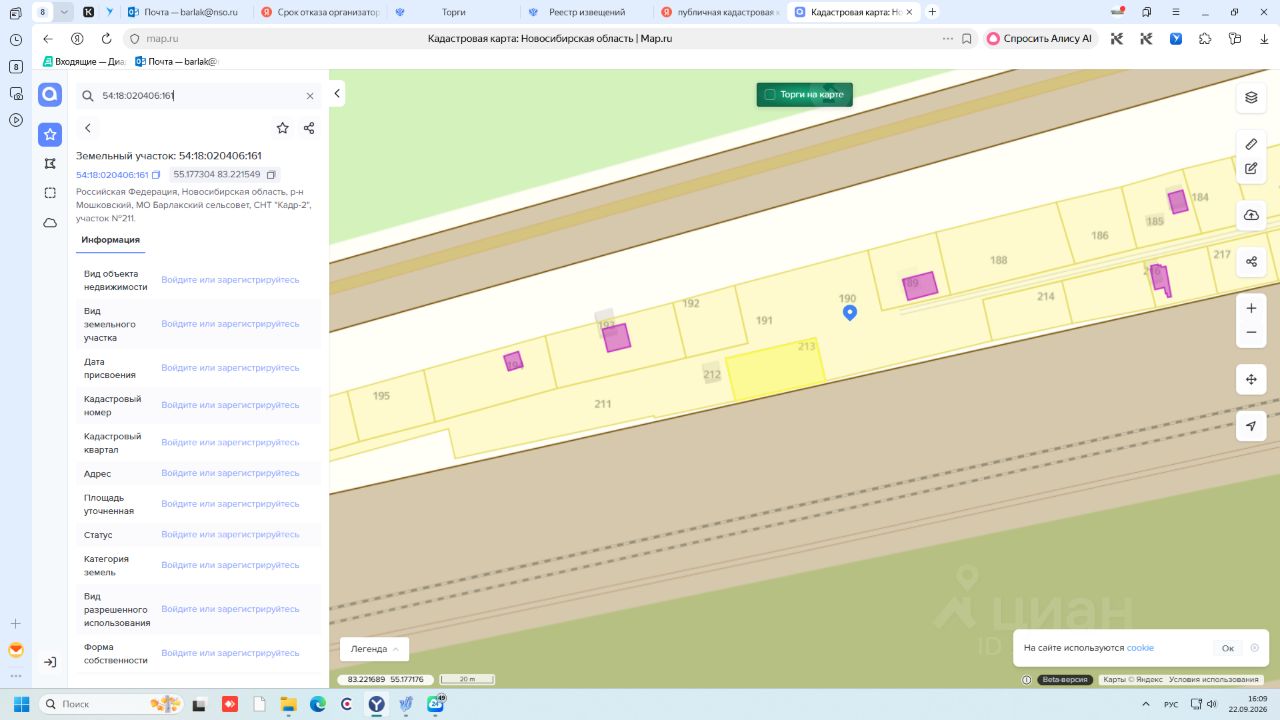Viewport: 1280px width, 720px height.
Task: Locate me with the navigation arrow
Action: pyautogui.click(x=1251, y=426)
